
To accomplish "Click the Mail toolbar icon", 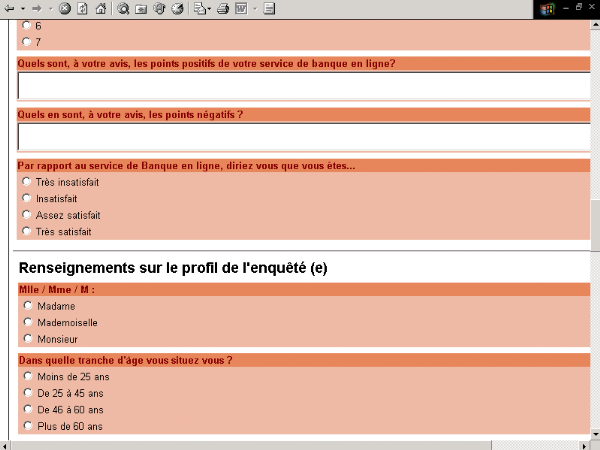I will 200,8.
